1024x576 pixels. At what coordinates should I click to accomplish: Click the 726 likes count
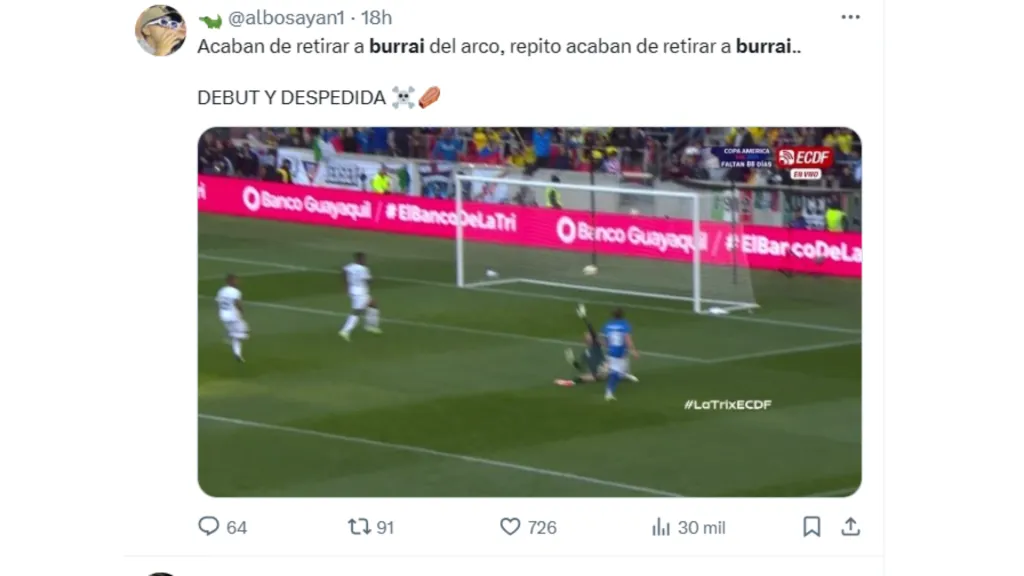[542, 528]
